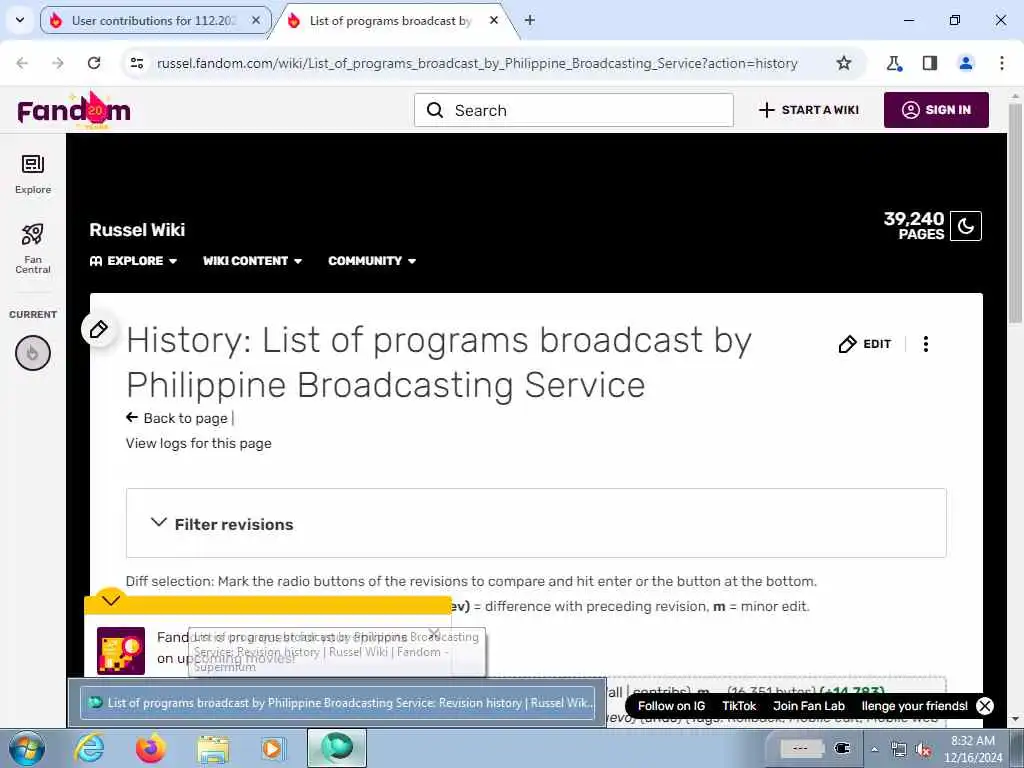Select List of programs broadcast tab
The height and width of the screenshot is (768, 1024).
point(392,20)
